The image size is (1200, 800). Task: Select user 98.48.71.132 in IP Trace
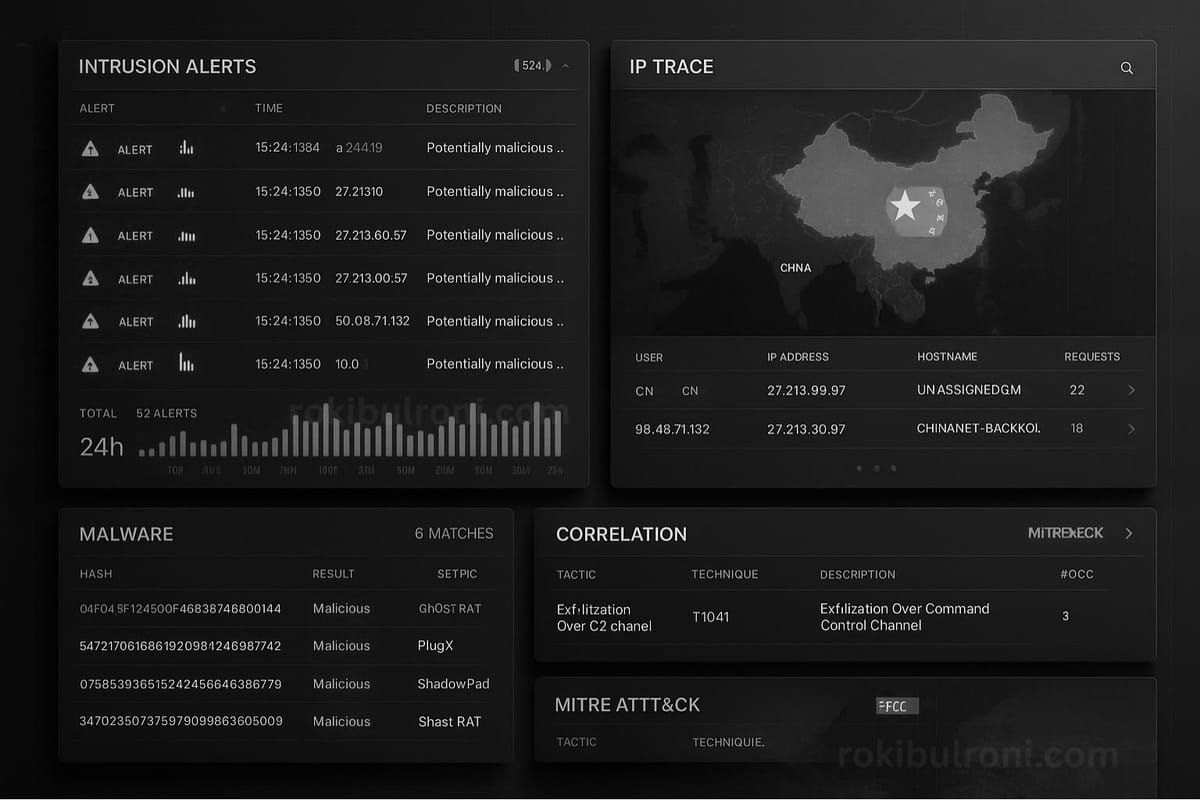pyautogui.click(x=672, y=428)
